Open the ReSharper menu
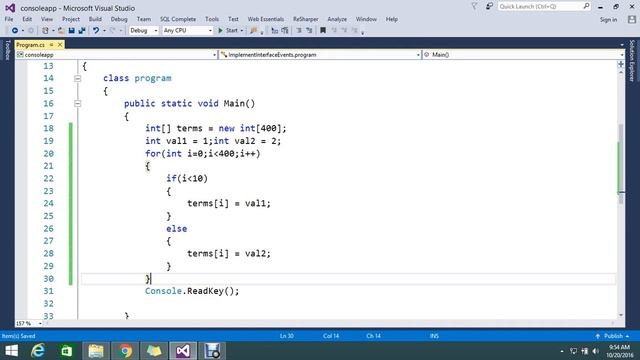The height and width of the screenshot is (360, 640). [305, 19]
